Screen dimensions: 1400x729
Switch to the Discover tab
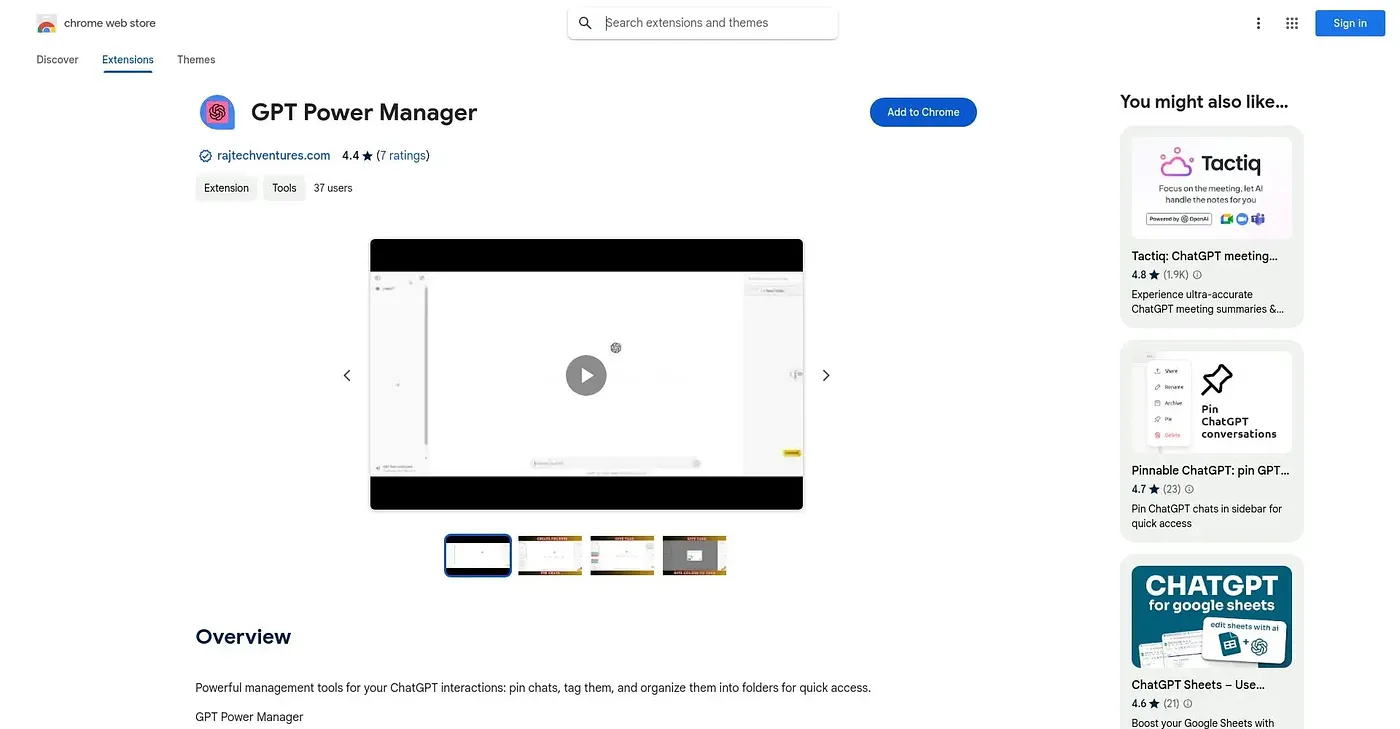57,60
